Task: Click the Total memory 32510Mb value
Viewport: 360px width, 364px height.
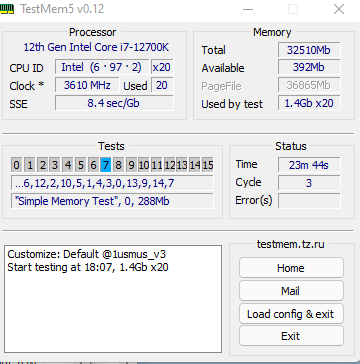Action: pos(309,50)
